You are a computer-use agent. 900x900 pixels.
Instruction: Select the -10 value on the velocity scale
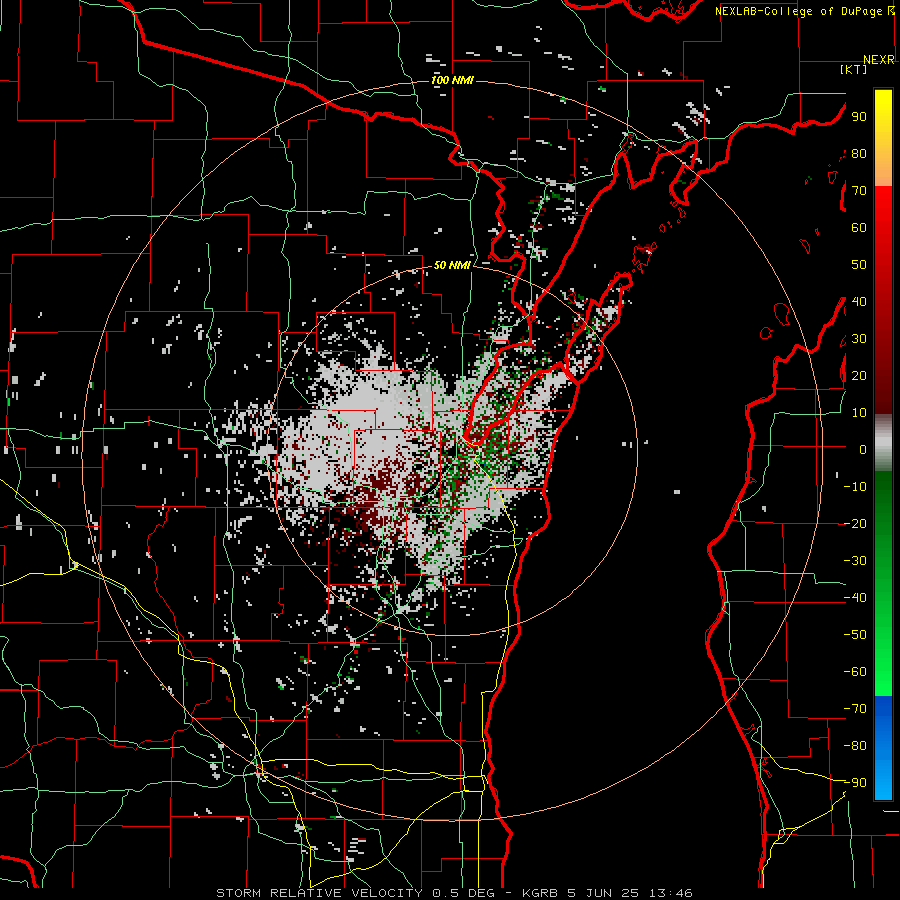pos(855,487)
